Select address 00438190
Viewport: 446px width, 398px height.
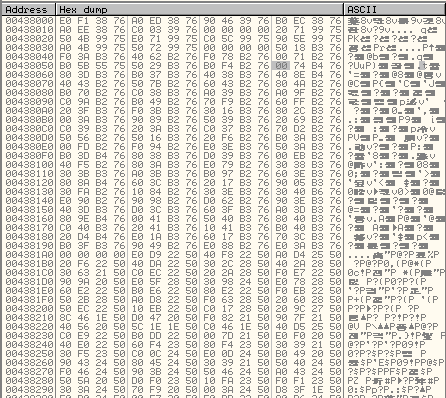[29, 246]
